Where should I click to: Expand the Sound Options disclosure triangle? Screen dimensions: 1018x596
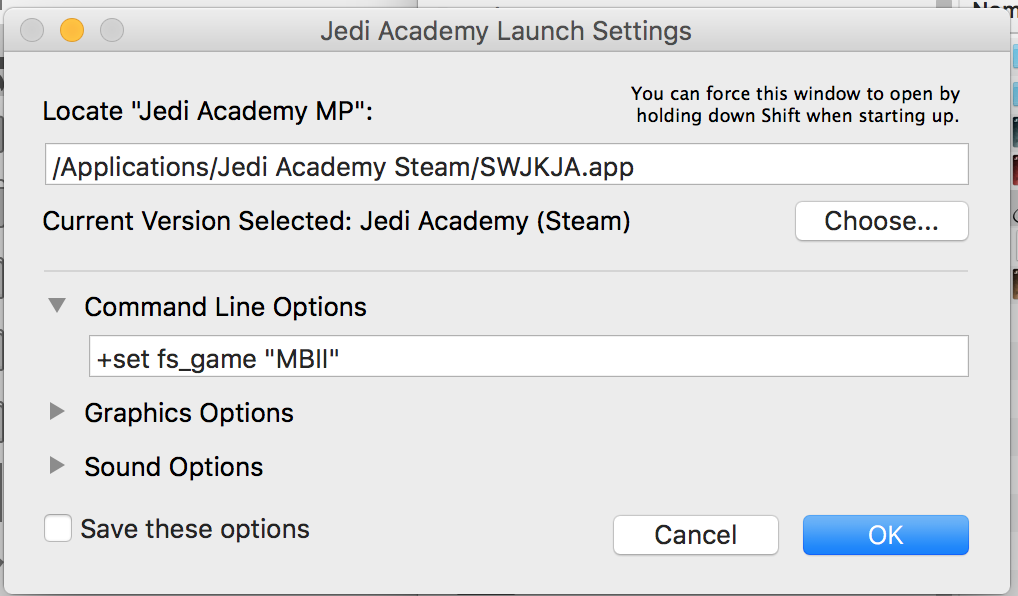[58, 466]
